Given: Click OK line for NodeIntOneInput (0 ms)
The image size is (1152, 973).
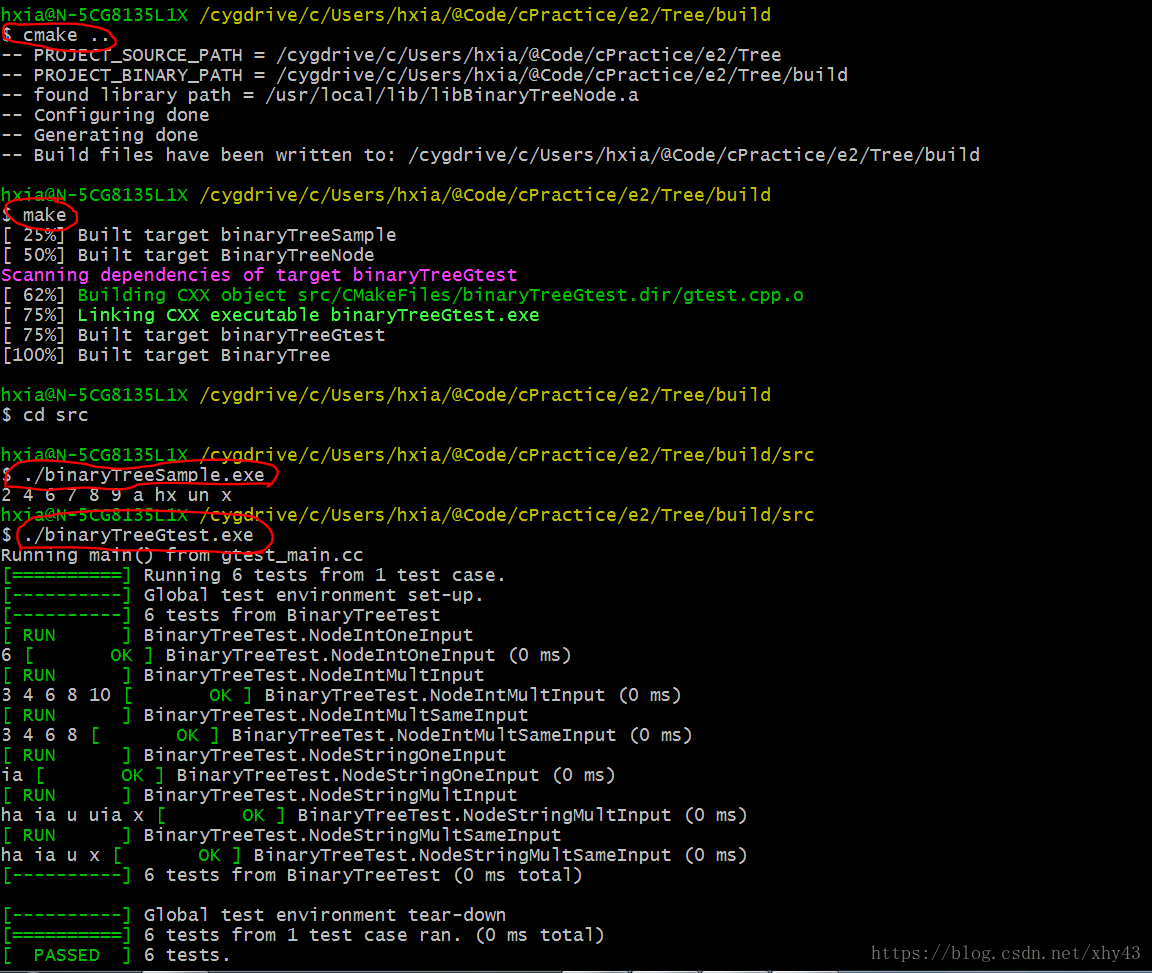Looking at the screenshot, I should coord(287,656).
